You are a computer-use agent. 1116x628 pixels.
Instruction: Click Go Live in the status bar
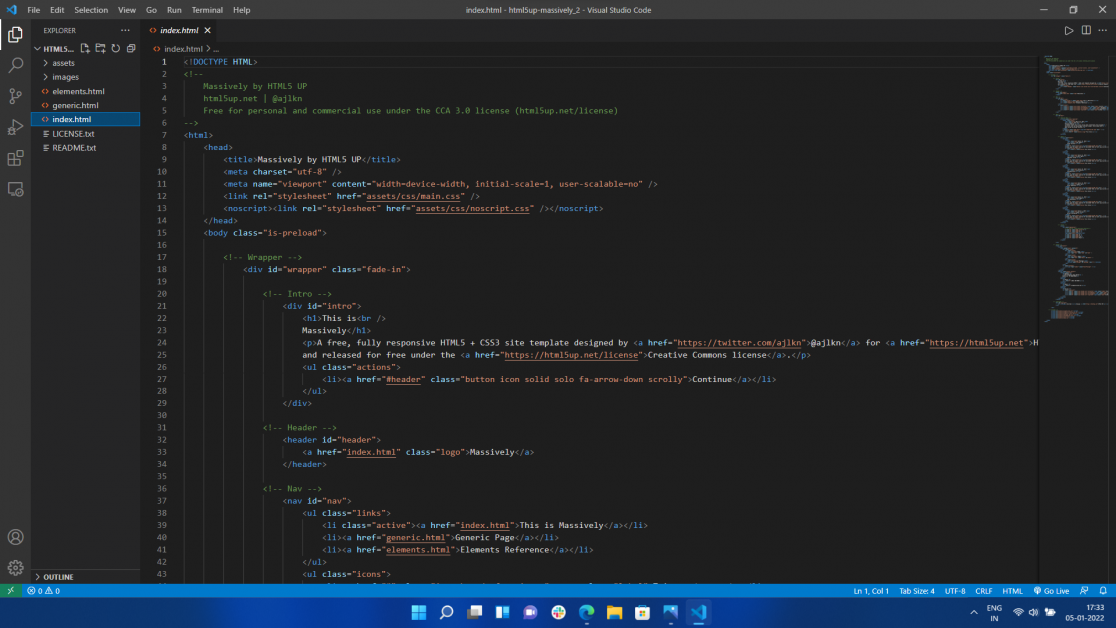pos(1051,591)
